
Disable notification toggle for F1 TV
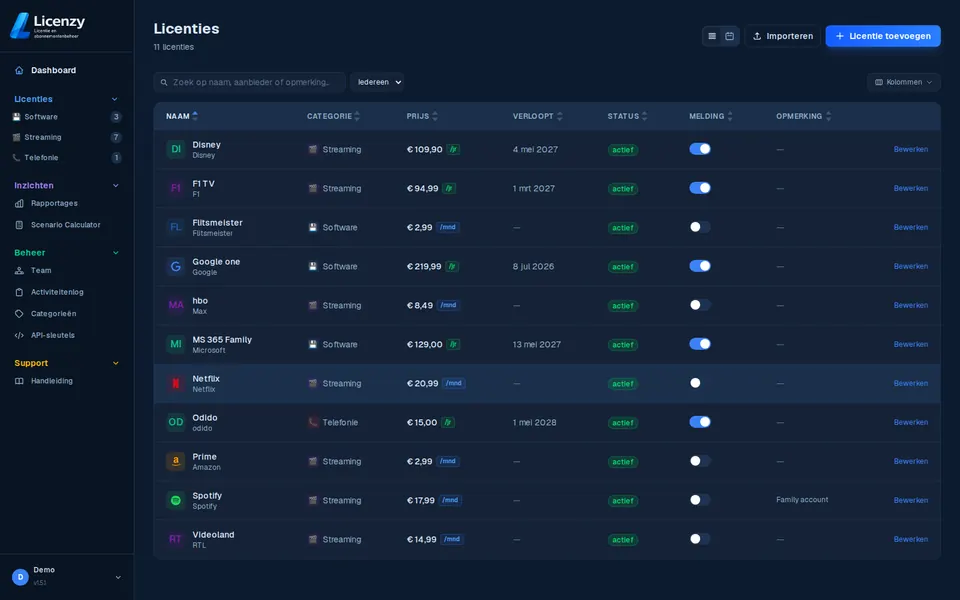coord(700,188)
